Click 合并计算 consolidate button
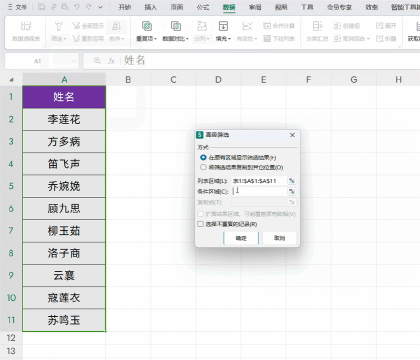The height and width of the screenshot is (360, 420). (x=279, y=26)
